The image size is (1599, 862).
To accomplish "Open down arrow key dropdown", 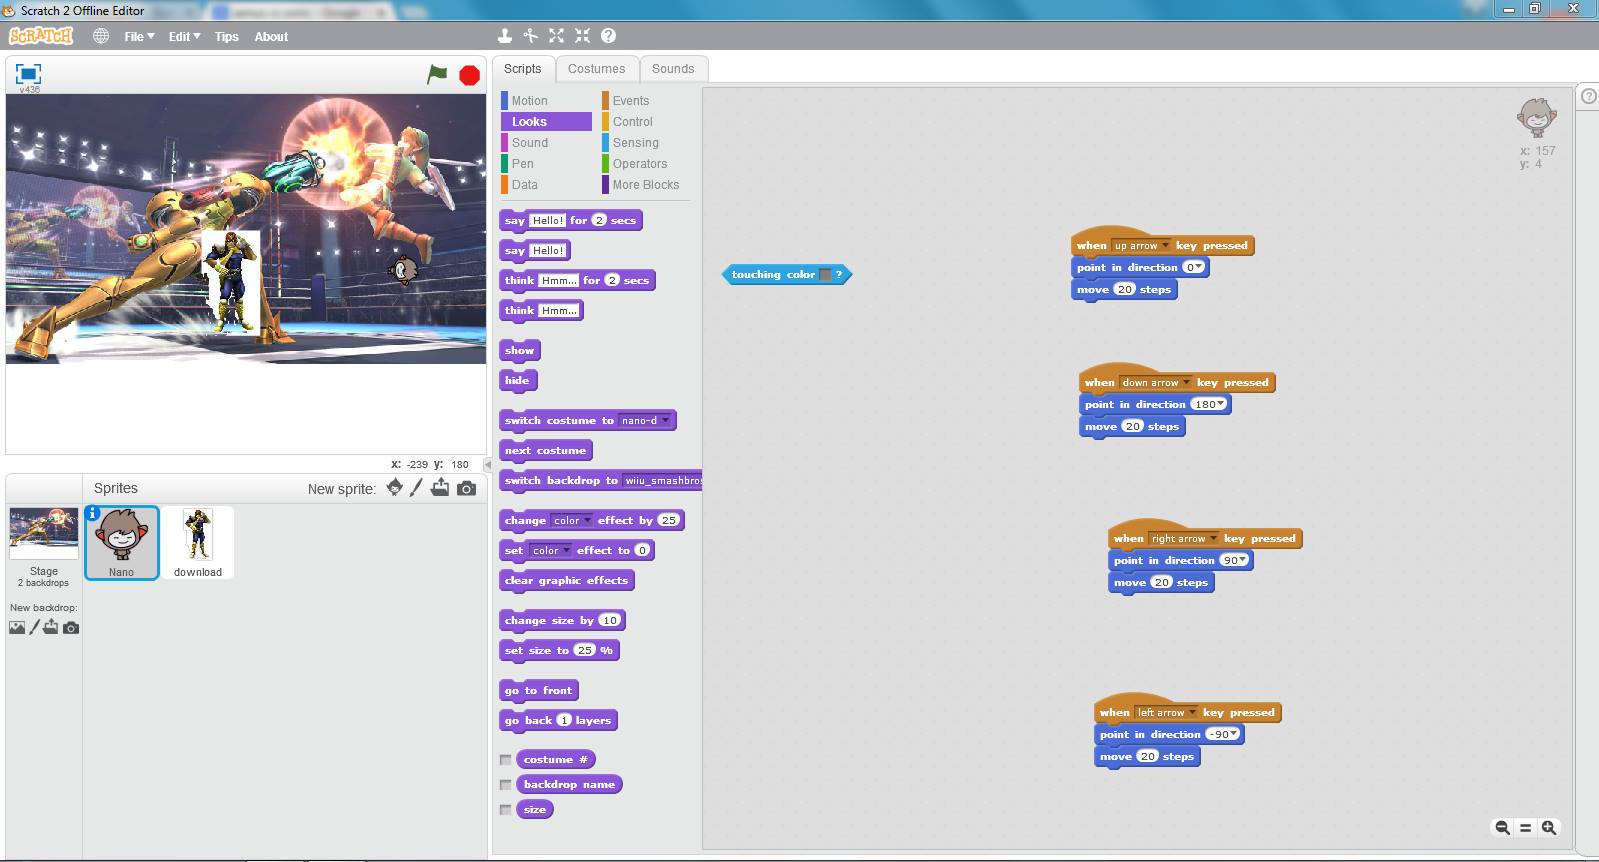I will (1155, 383).
